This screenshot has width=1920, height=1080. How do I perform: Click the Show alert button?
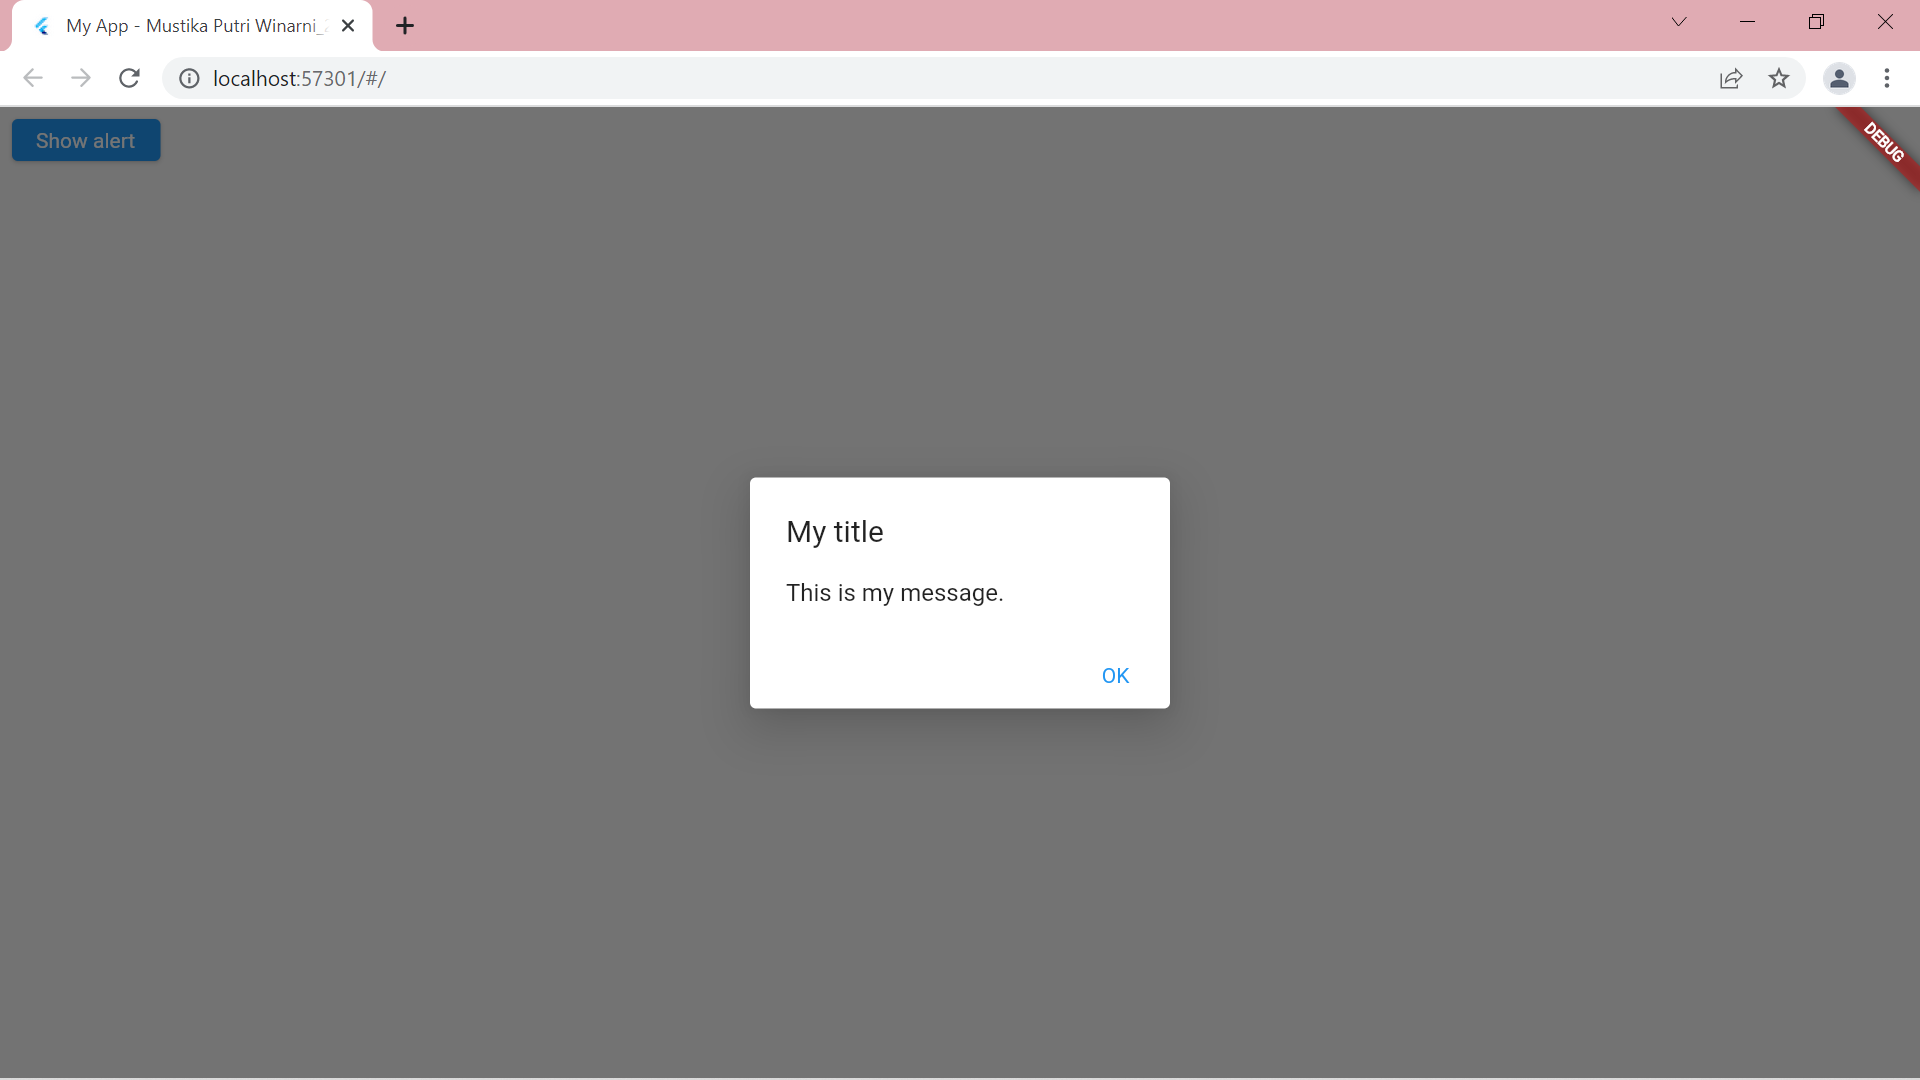tap(86, 141)
